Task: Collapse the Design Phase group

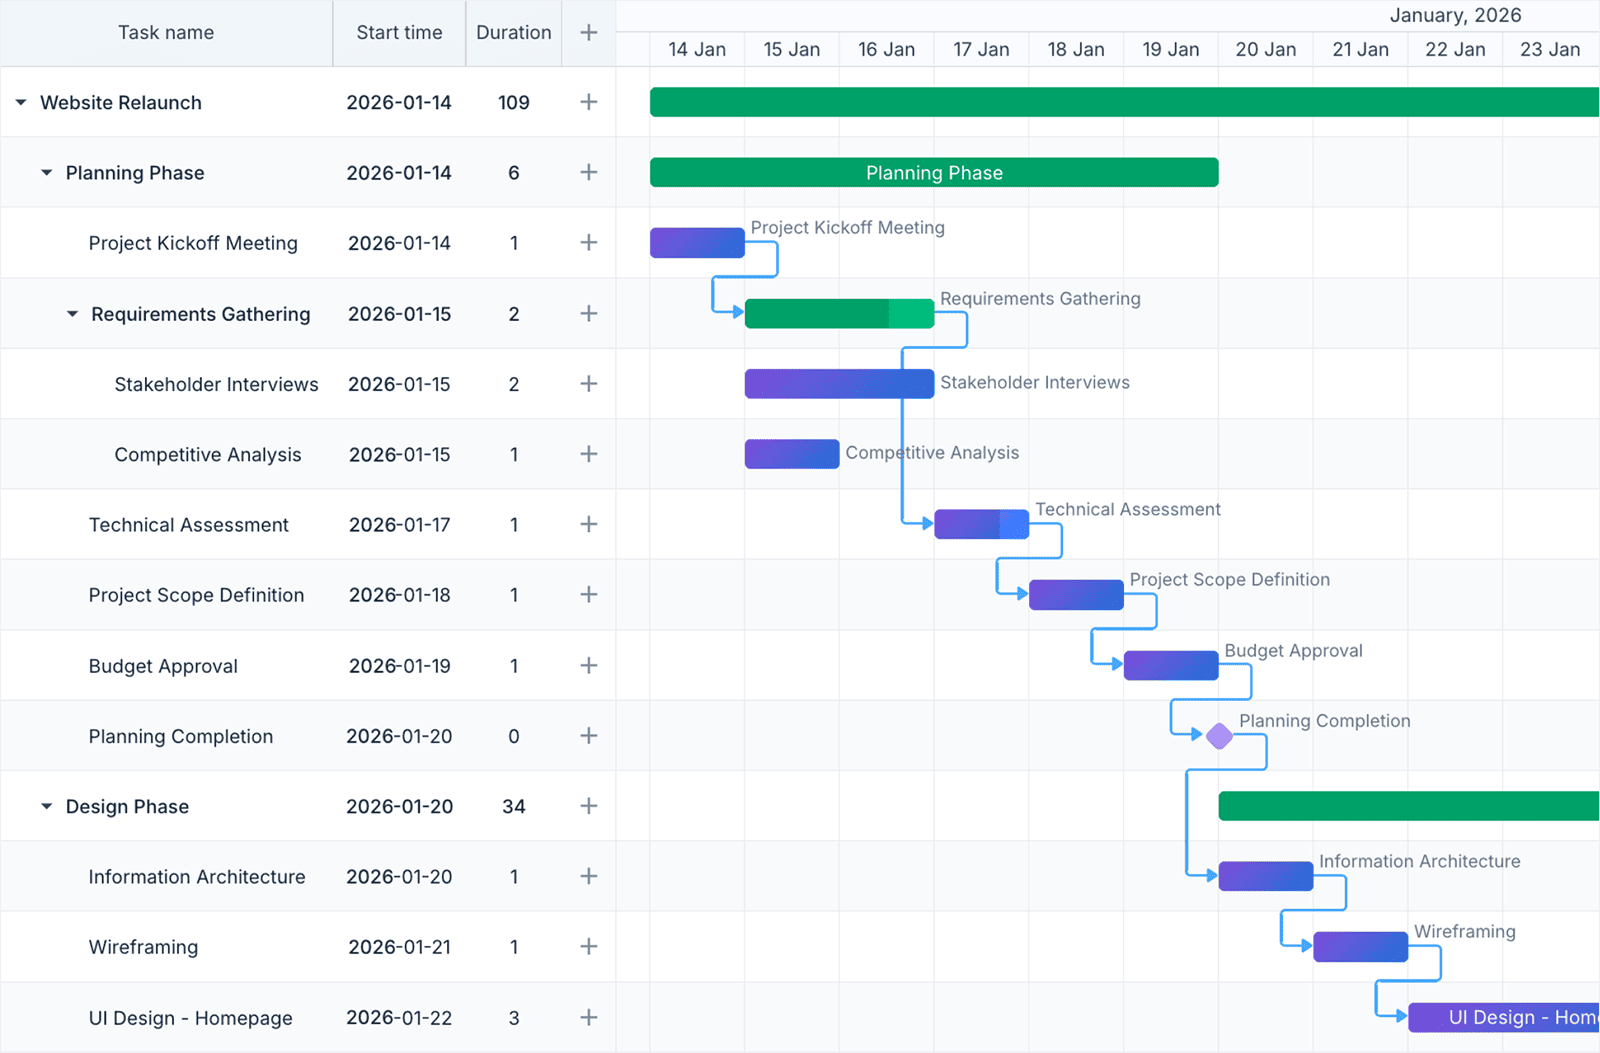Action: point(46,806)
